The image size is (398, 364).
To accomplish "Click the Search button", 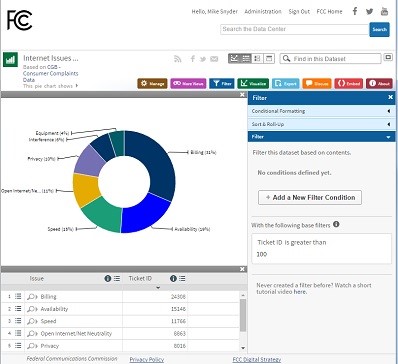I will 379,29.
